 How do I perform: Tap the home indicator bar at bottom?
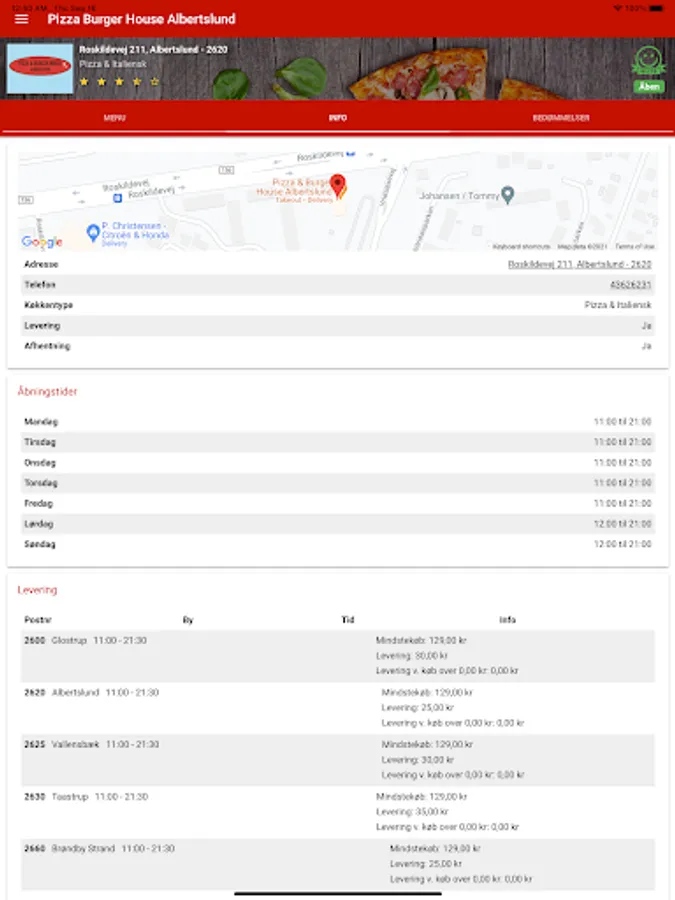tap(338, 893)
